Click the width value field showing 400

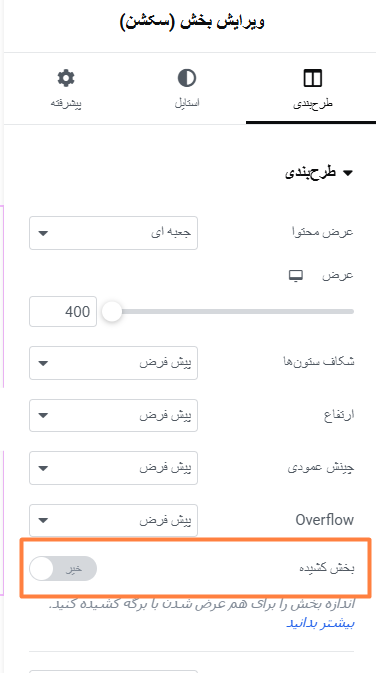coord(63,311)
